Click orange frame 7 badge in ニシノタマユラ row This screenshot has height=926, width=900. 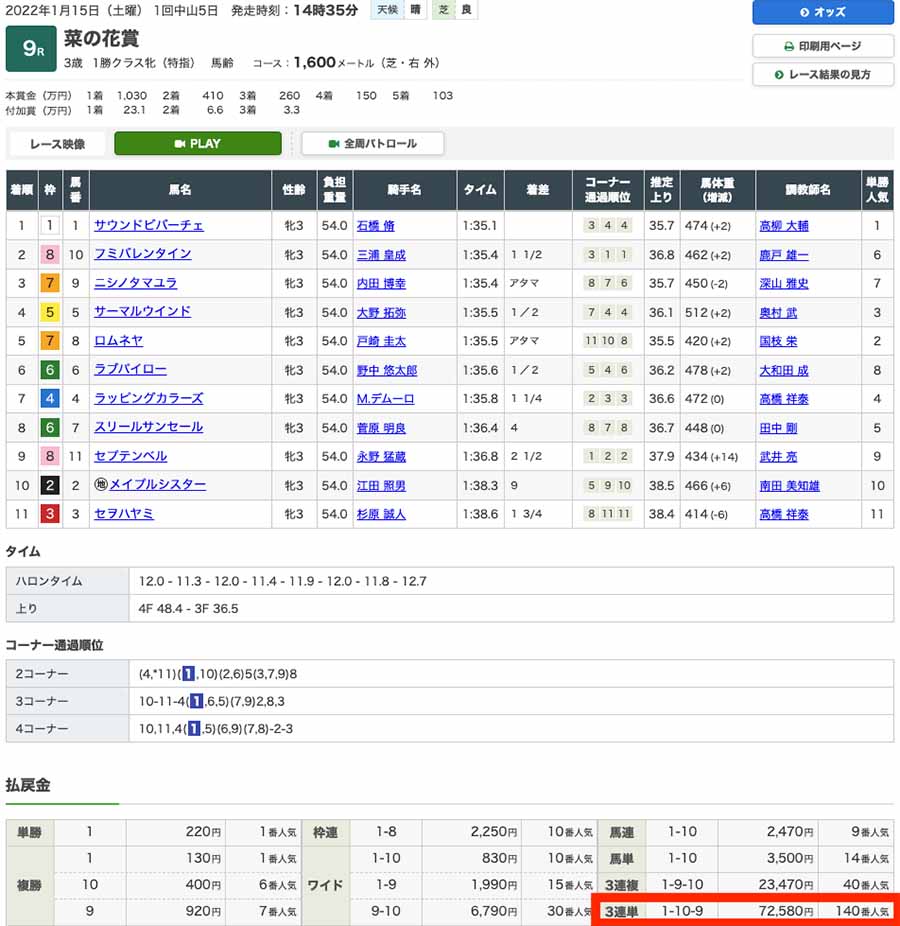tap(50, 283)
